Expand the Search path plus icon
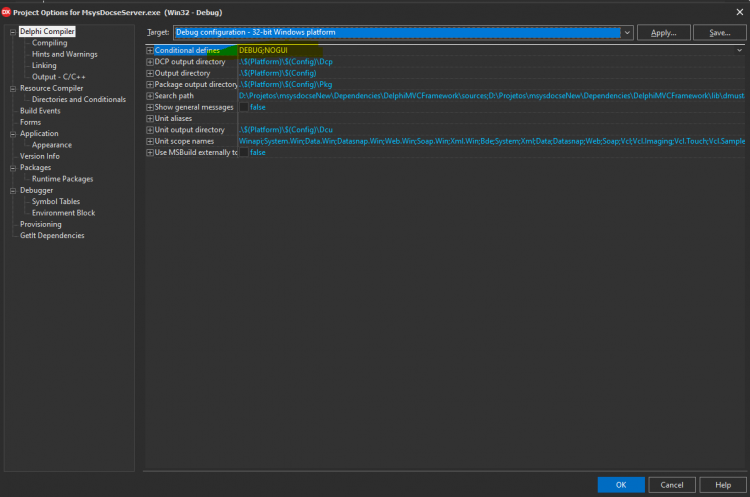The width and height of the screenshot is (750, 497). point(150,96)
